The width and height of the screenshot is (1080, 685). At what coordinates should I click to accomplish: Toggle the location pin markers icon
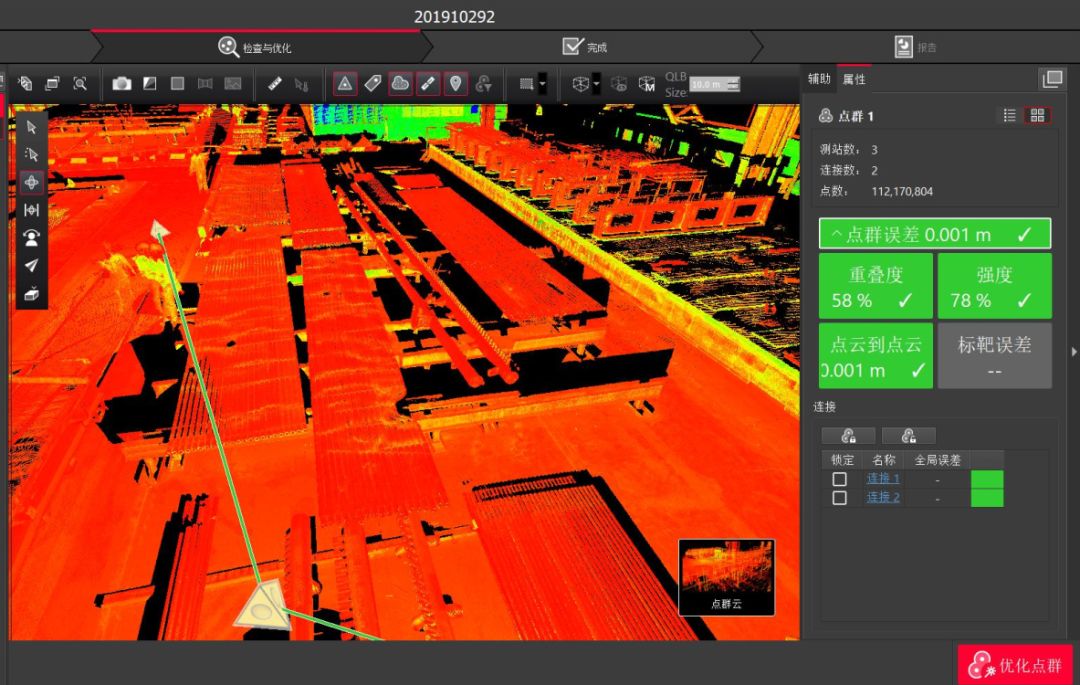click(455, 84)
